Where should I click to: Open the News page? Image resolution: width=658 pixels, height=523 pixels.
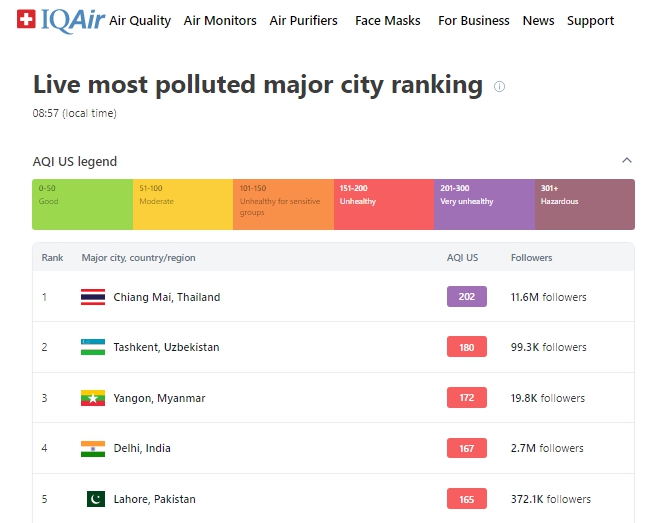[538, 20]
